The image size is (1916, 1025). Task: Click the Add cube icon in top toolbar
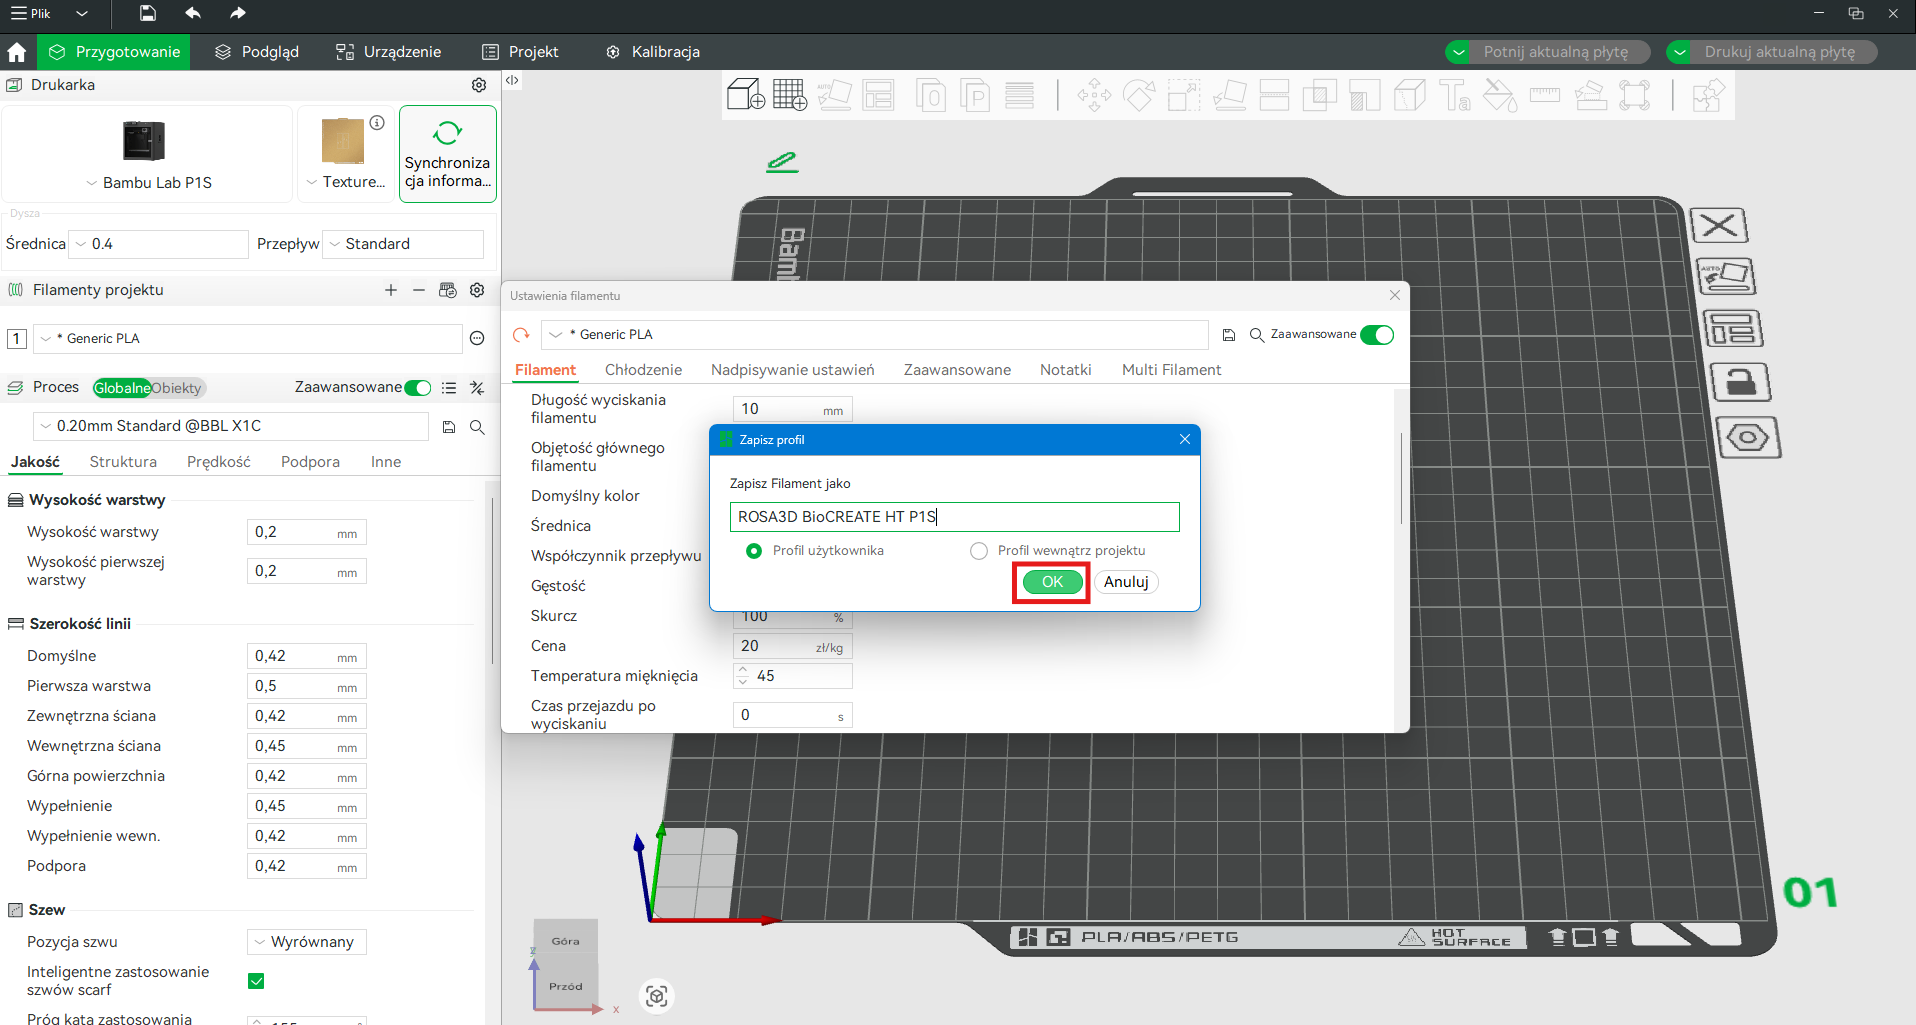tap(745, 95)
